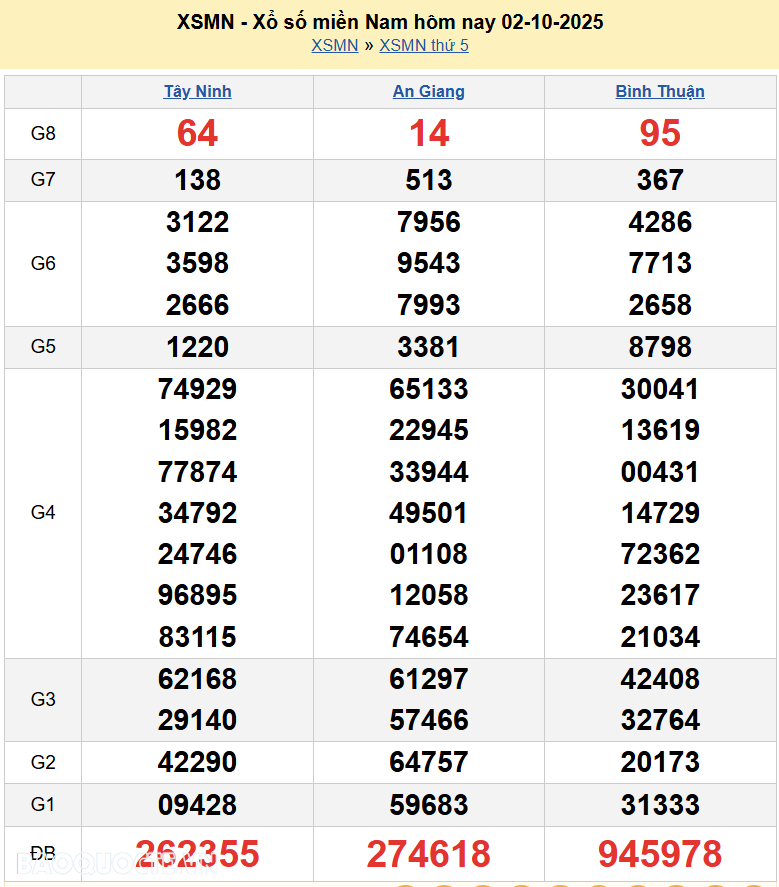This screenshot has height=887, width=779.
Task: Open the XSMN thứ 5 link
Action: (423, 45)
